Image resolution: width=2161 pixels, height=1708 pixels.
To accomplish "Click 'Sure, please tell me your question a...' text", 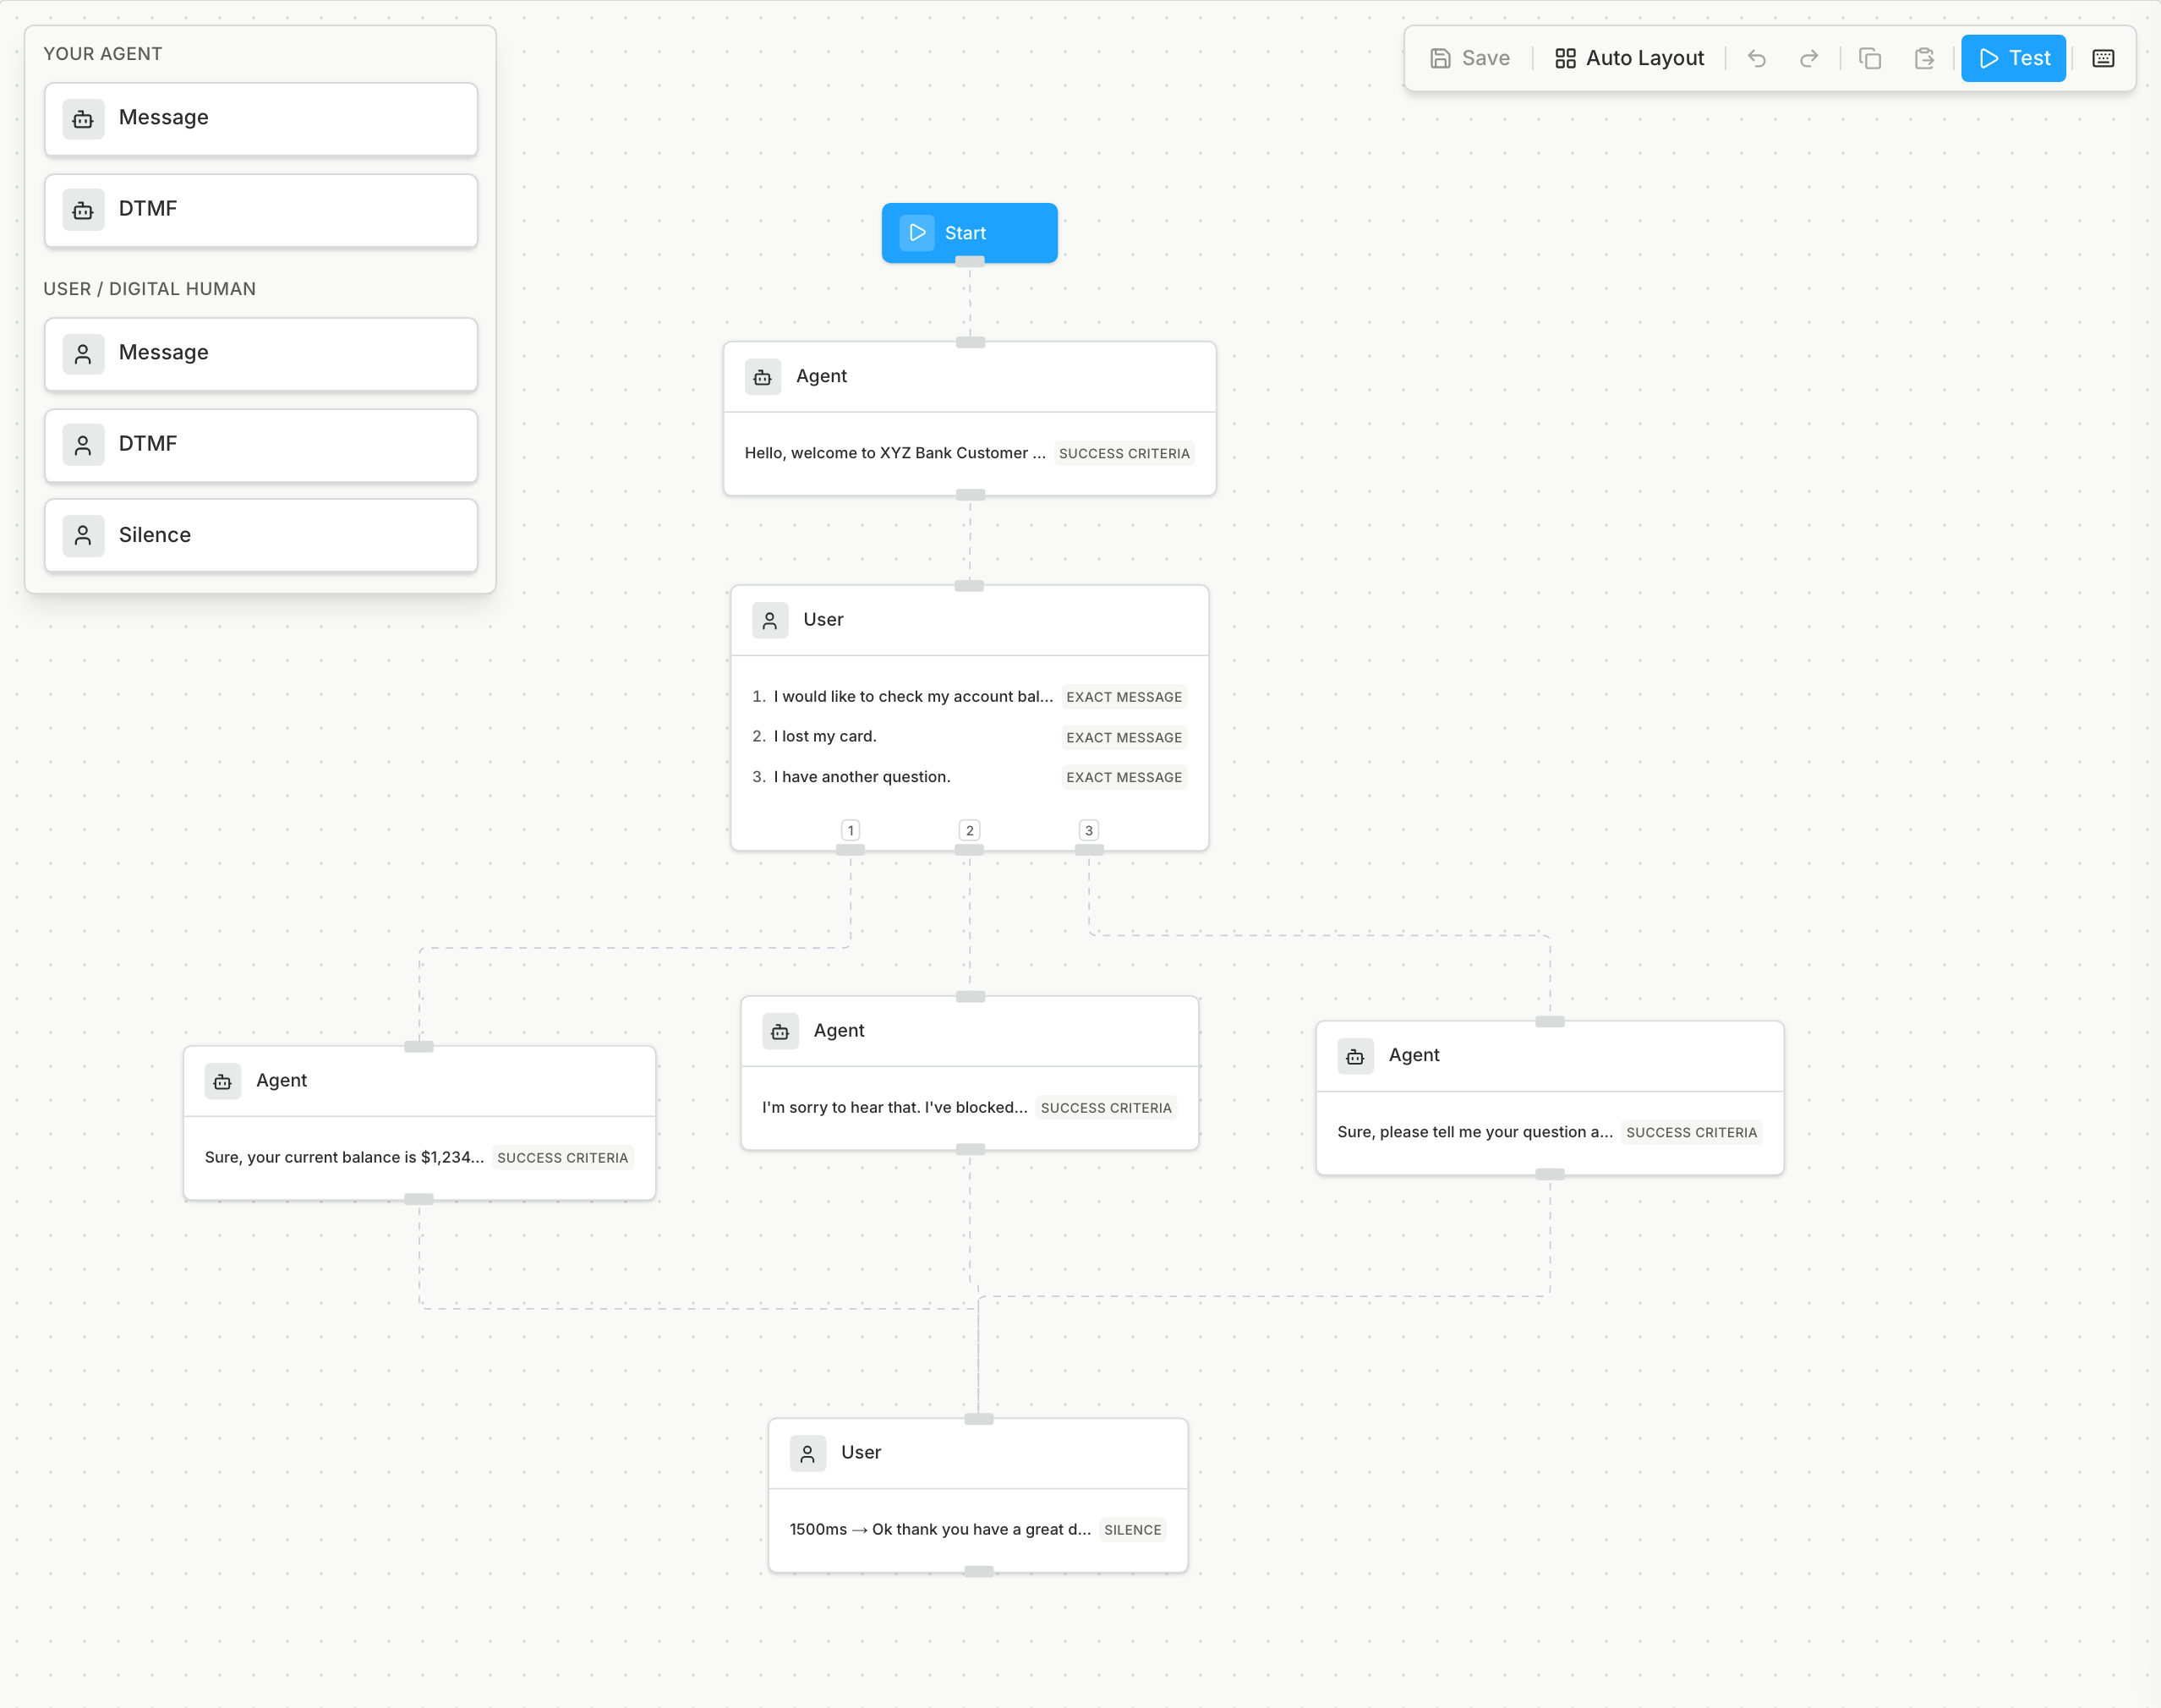I will (x=1475, y=1132).
